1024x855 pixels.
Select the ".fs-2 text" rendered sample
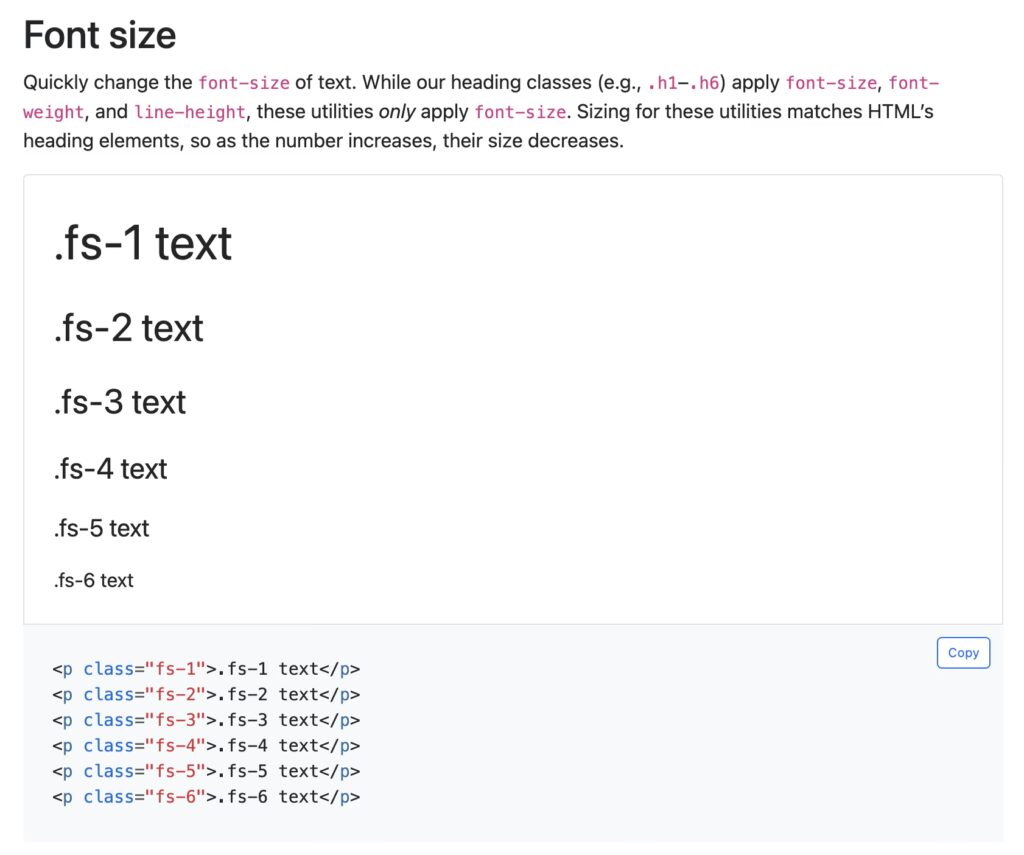(x=129, y=328)
